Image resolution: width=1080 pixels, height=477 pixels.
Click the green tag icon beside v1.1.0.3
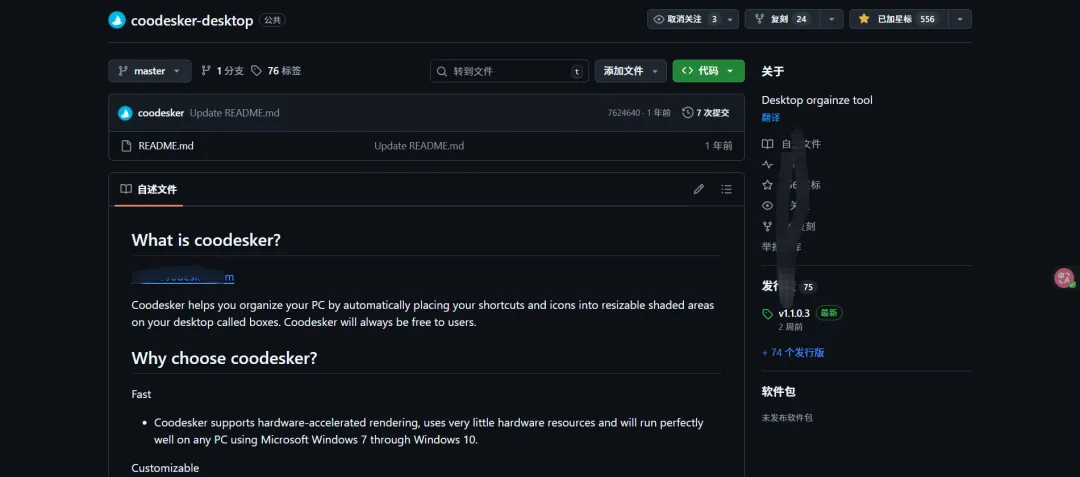pos(767,314)
